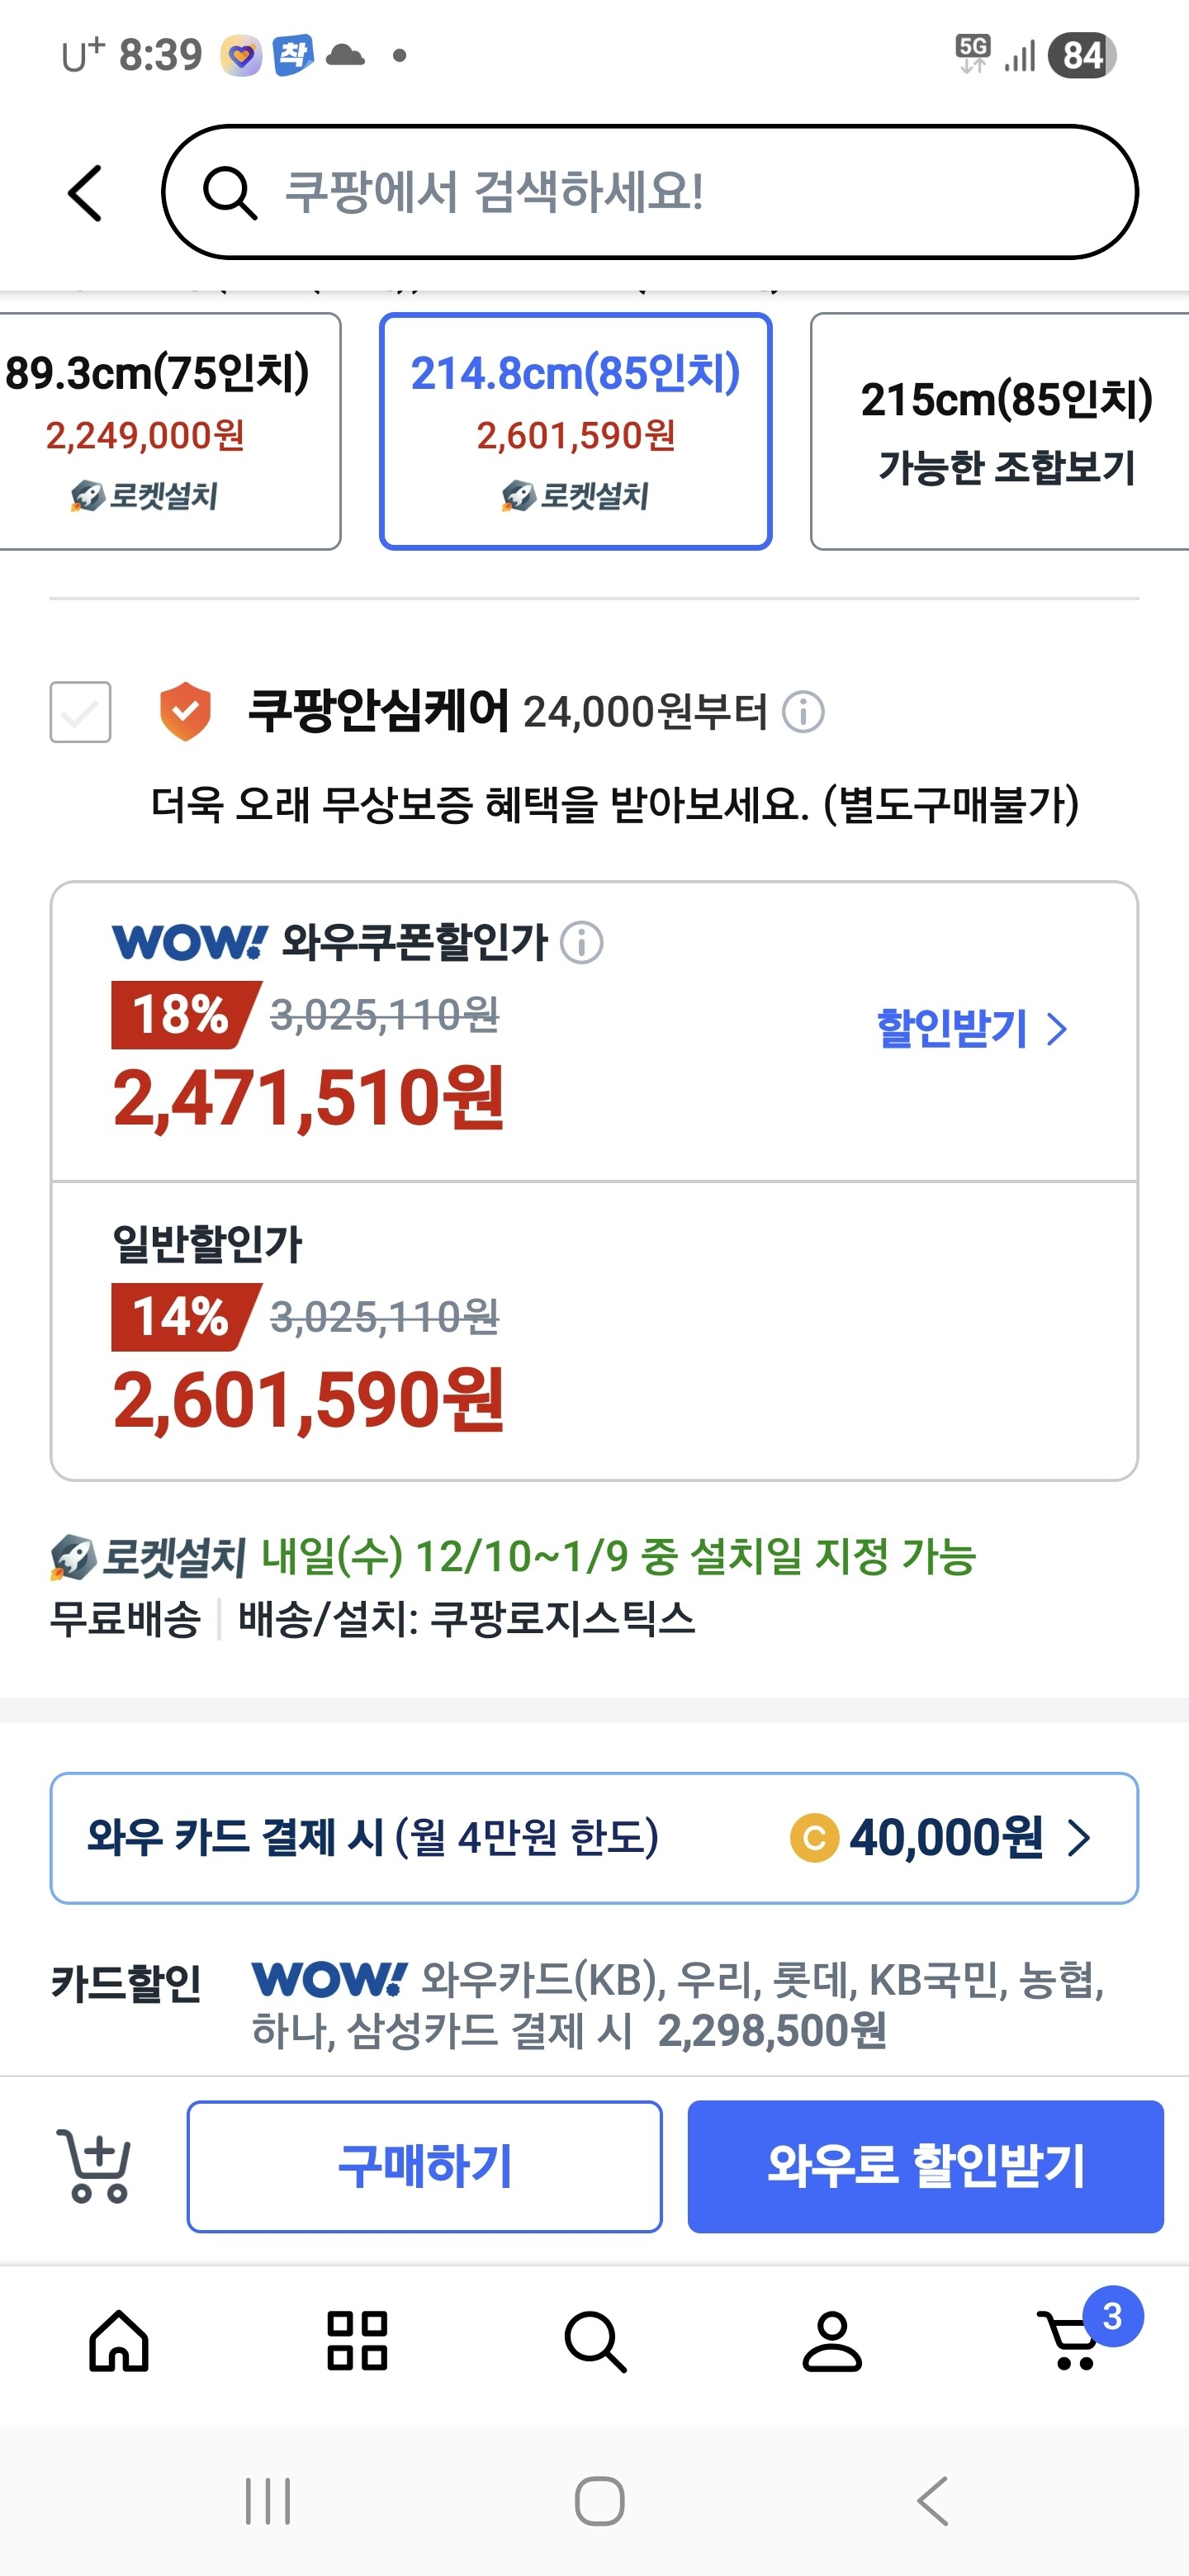Viewport: 1189px width, 2576px height.
Task: Tap the back arrow beside search bar
Action: (x=86, y=192)
